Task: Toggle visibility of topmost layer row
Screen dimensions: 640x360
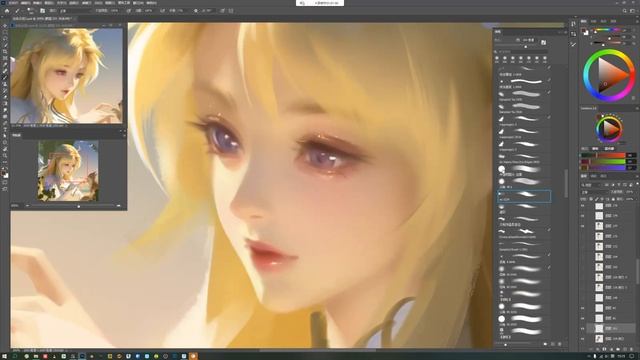Action: tap(583, 206)
